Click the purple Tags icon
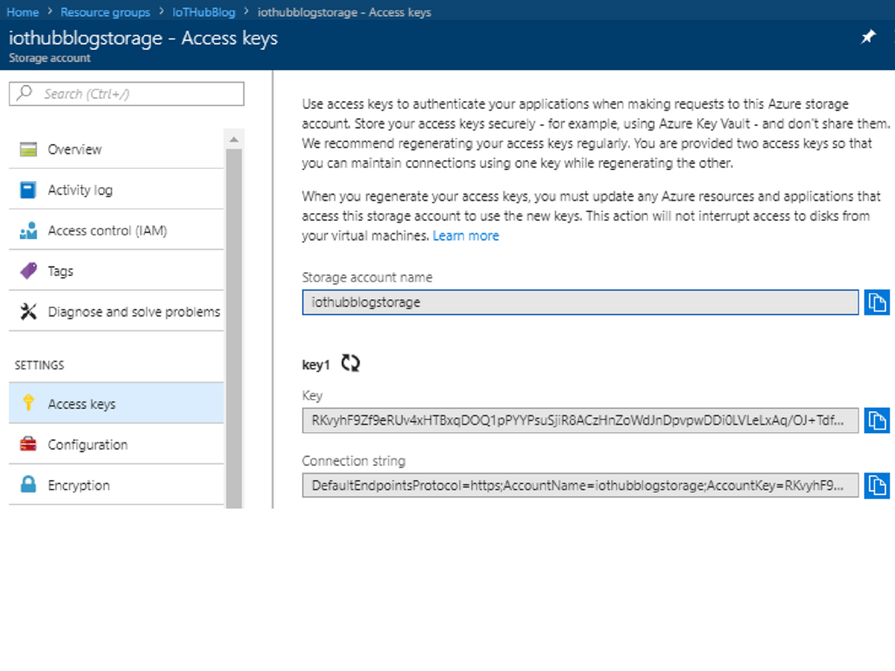The image size is (895, 671). (x=28, y=271)
